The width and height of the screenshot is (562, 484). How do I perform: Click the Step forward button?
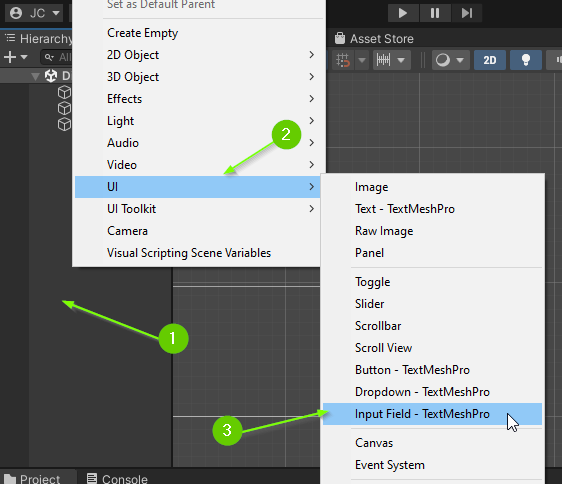pos(466,13)
